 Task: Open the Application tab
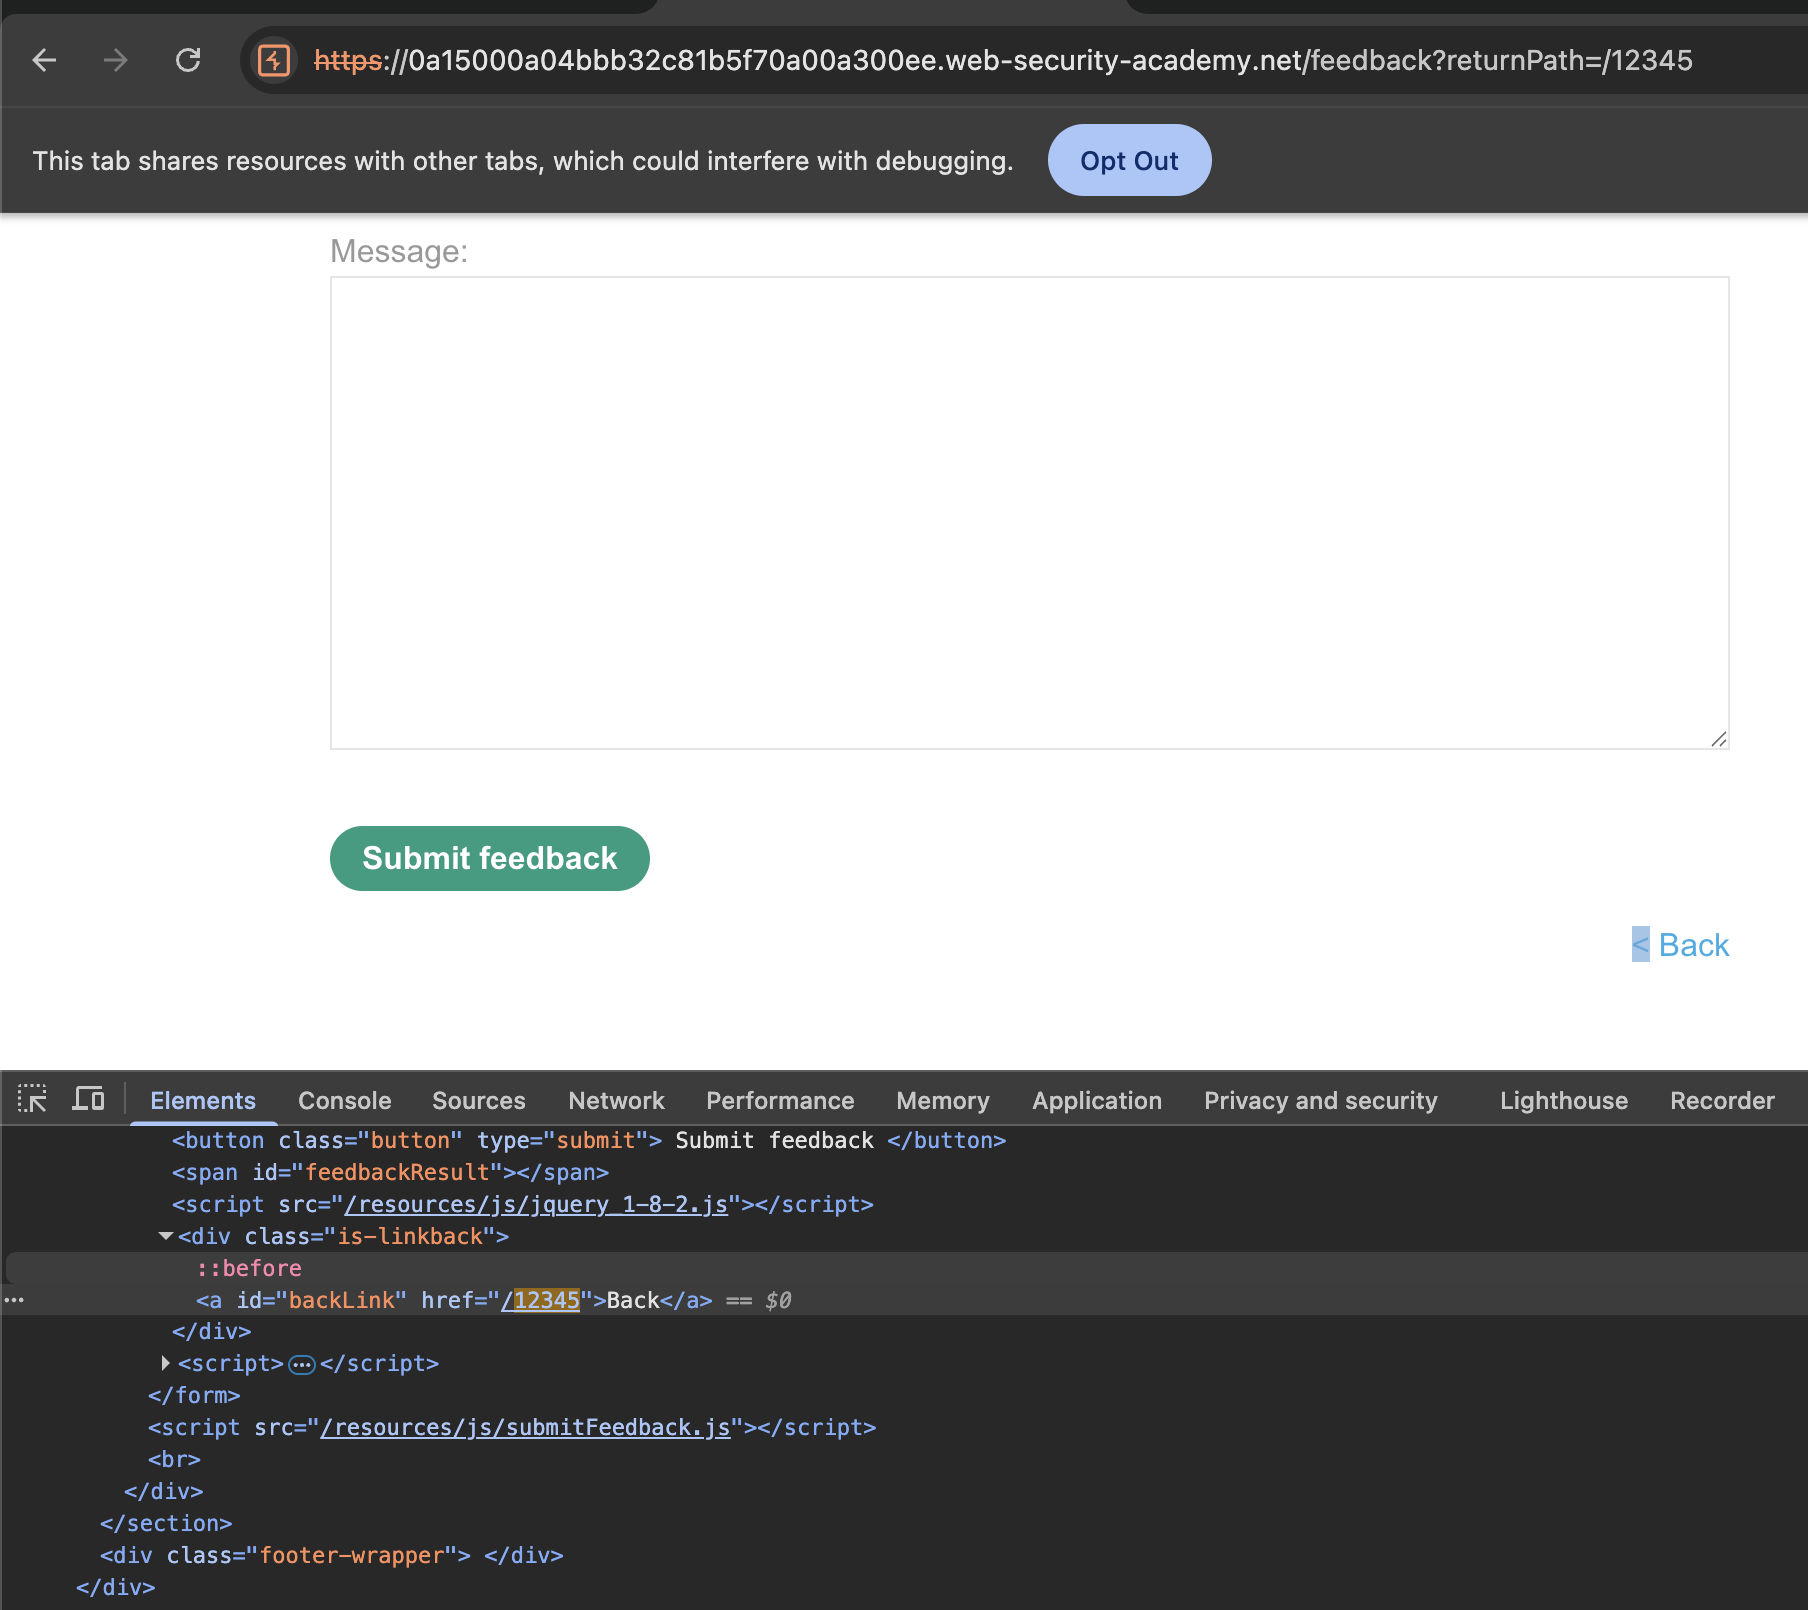coord(1097,1100)
